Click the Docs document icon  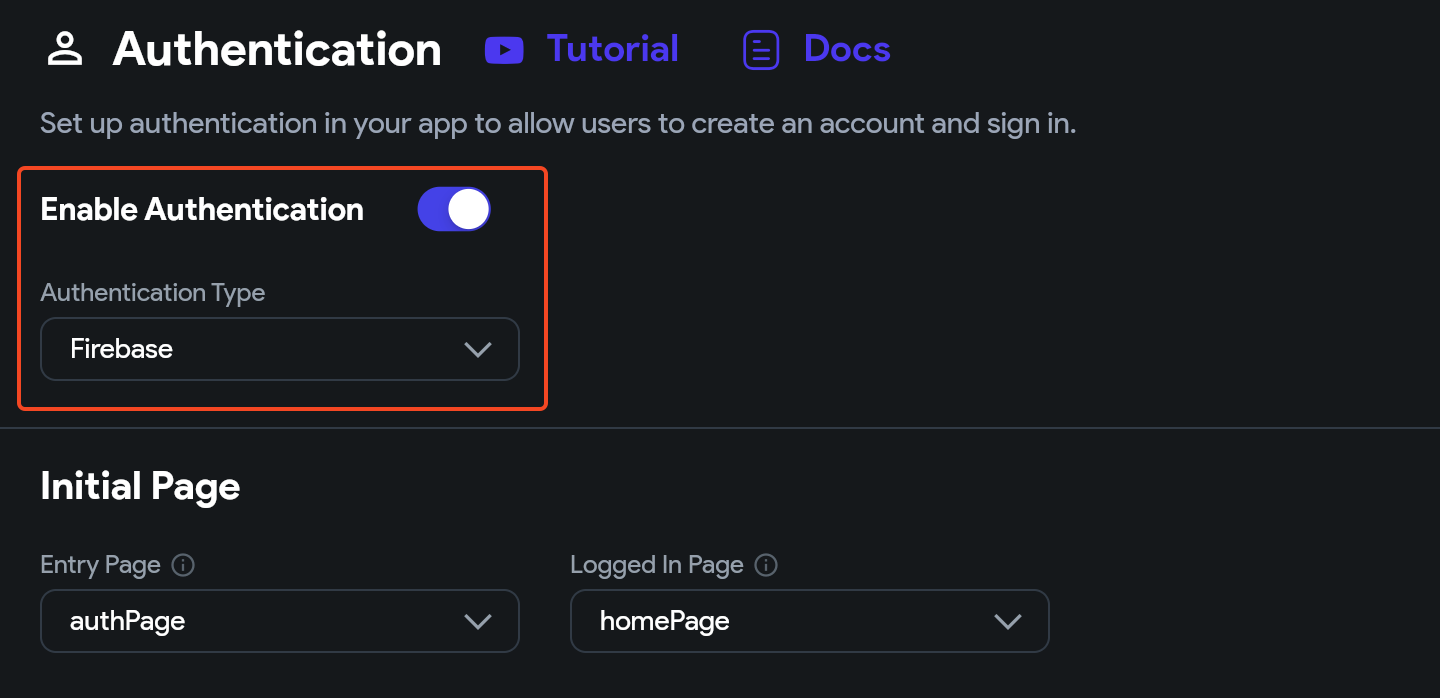pos(761,50)
